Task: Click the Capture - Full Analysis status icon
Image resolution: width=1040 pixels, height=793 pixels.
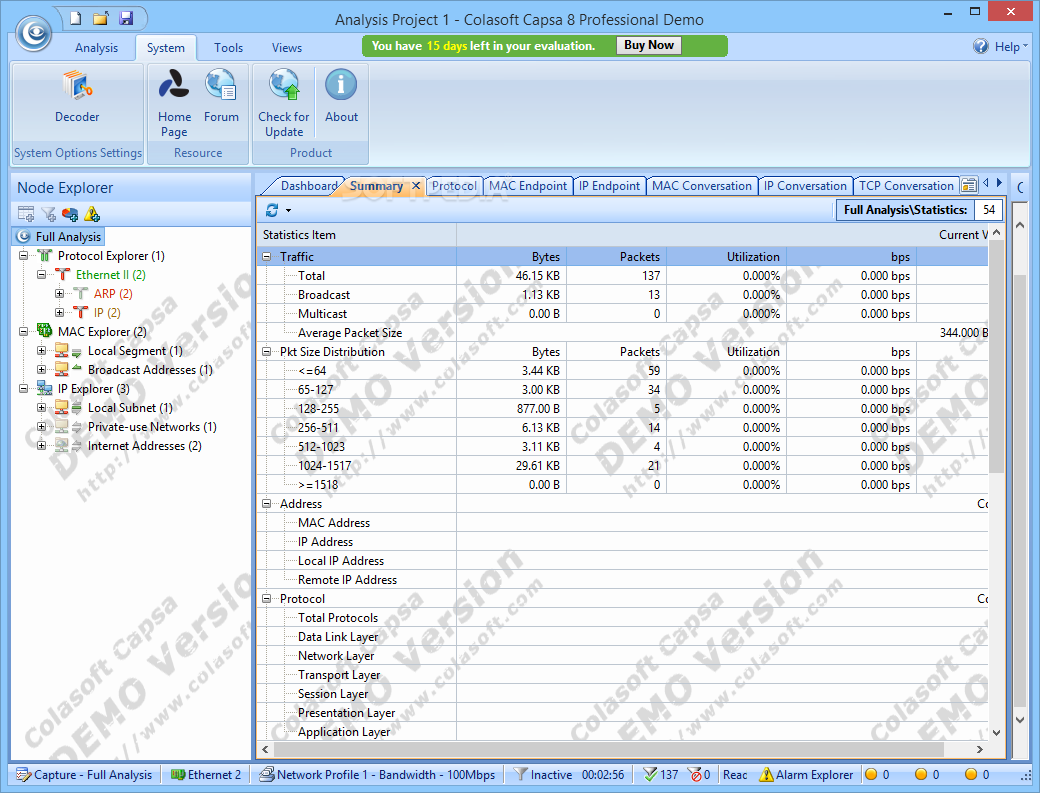Action: tap(23, 774)
